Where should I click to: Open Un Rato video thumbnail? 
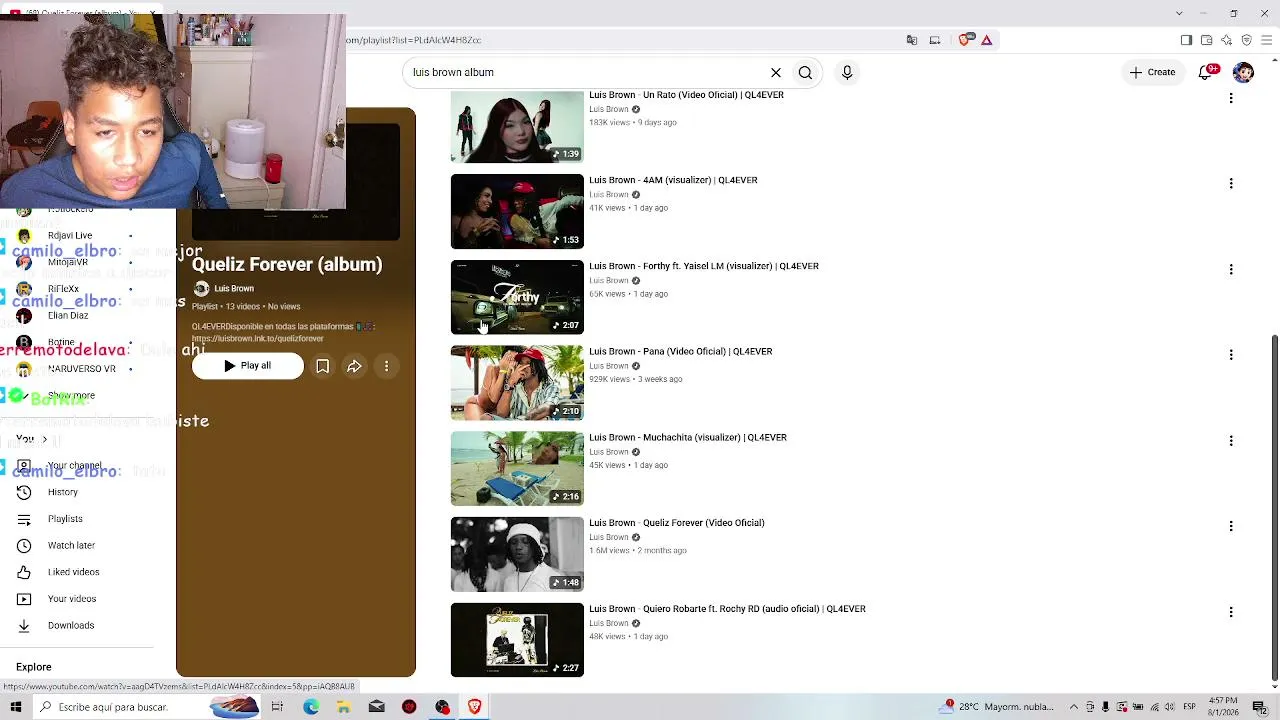[x=517, y=126]
